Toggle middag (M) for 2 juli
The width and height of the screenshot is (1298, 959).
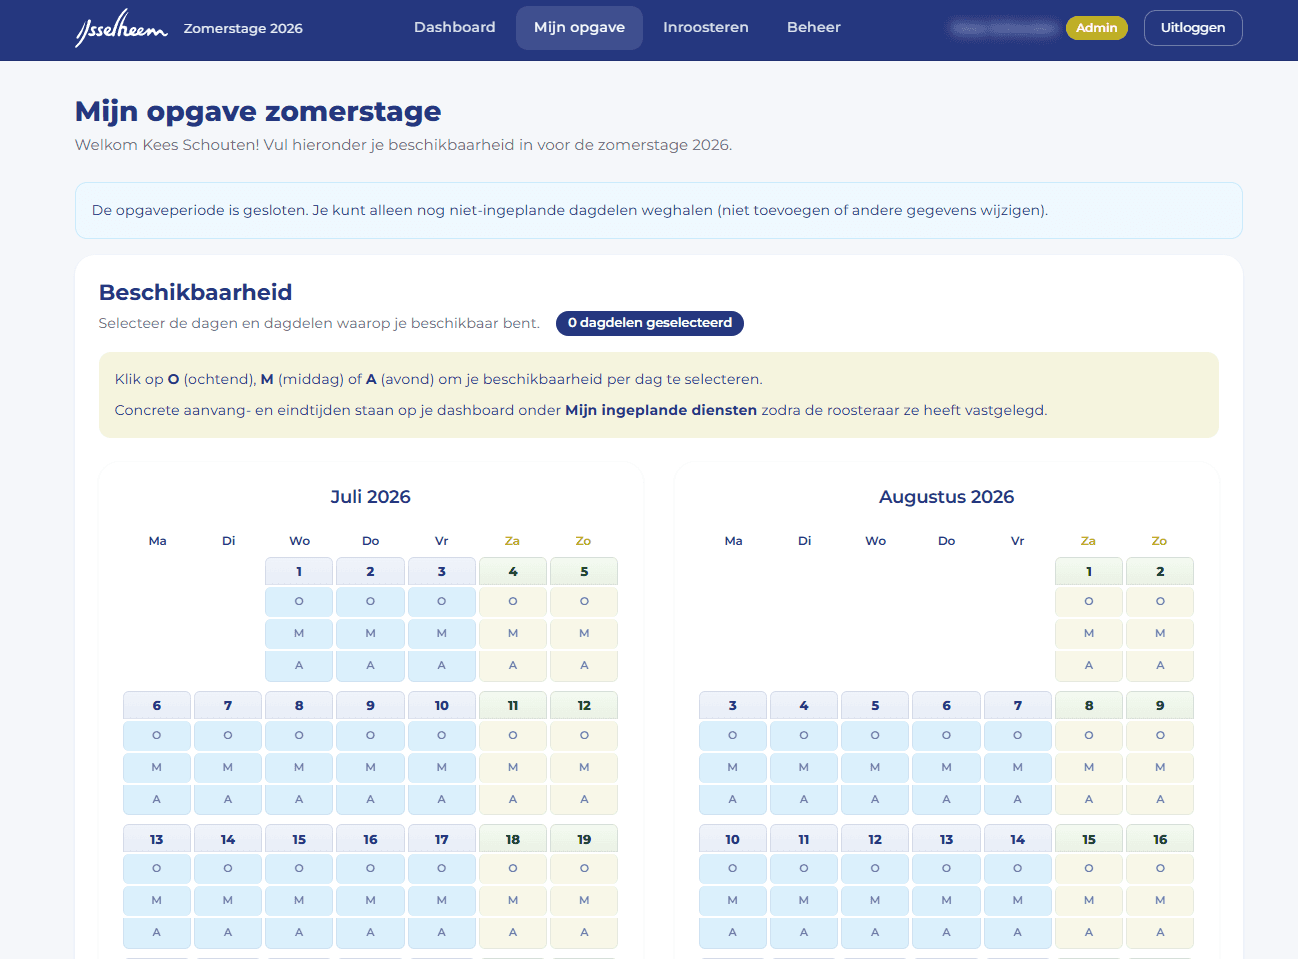[370, 633]
